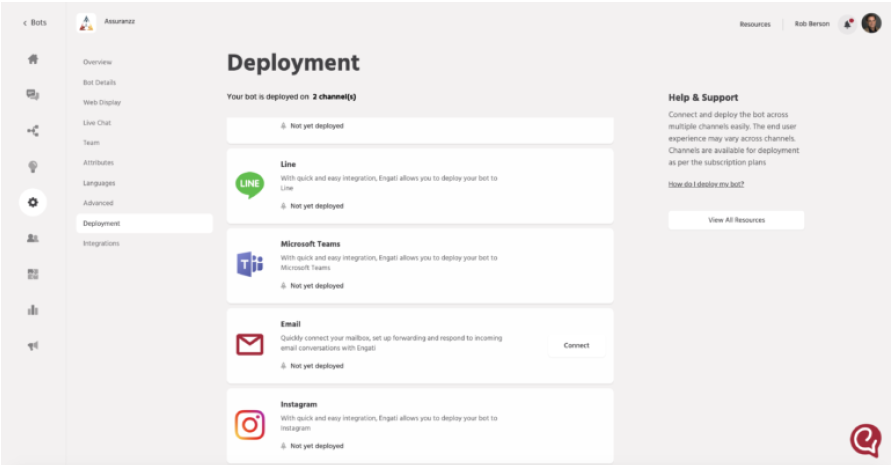Select the gear settings sidebar icon
This screenshot has width=892, height=465.
[x=33, y=203]
